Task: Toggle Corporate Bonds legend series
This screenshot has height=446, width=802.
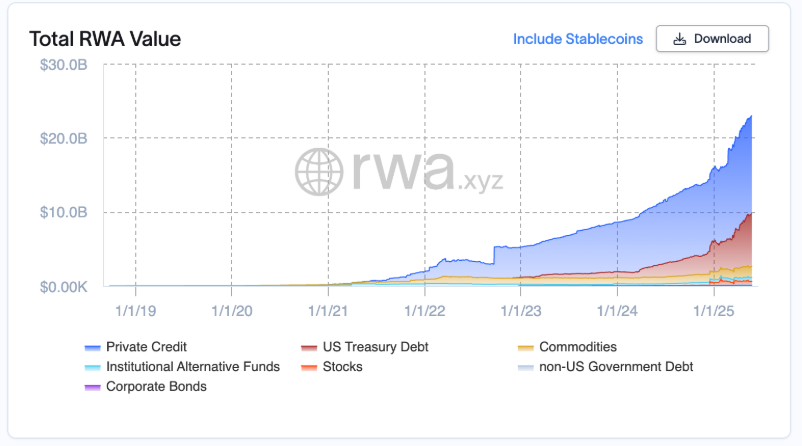Action: point(156,386)
